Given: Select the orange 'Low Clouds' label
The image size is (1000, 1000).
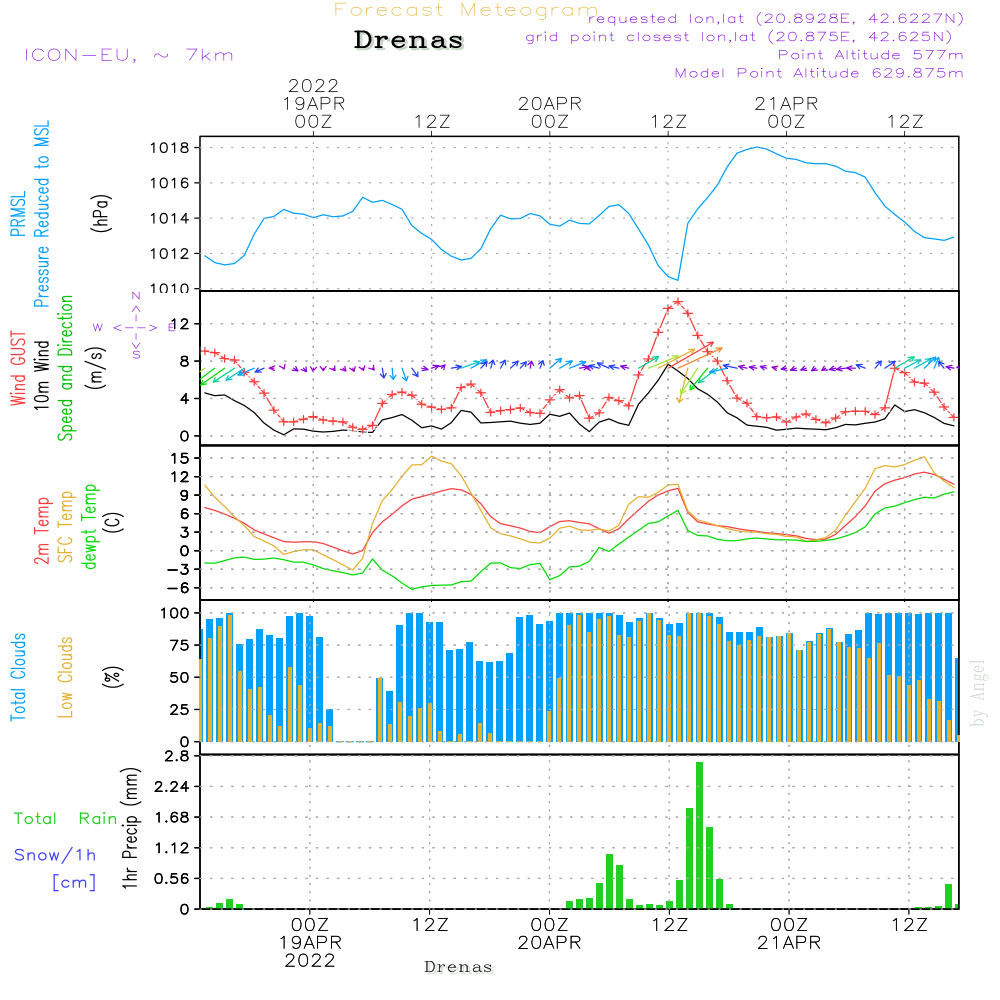Looking at the screenshot, I should pos(65,677).
